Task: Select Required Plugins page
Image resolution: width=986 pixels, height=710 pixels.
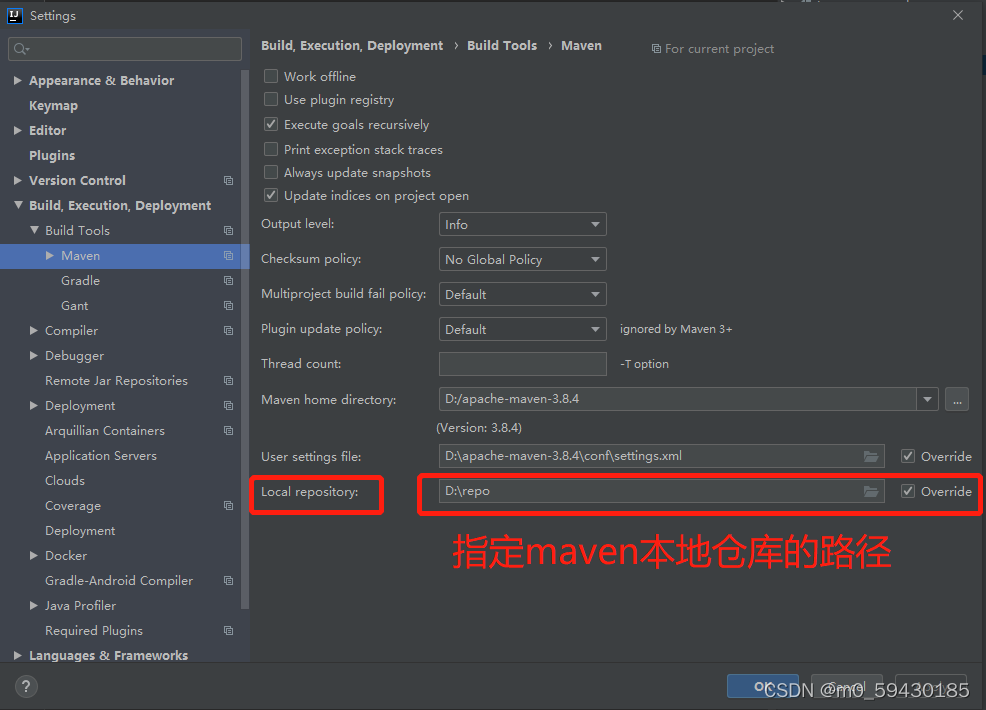Action: click(94, 631)
